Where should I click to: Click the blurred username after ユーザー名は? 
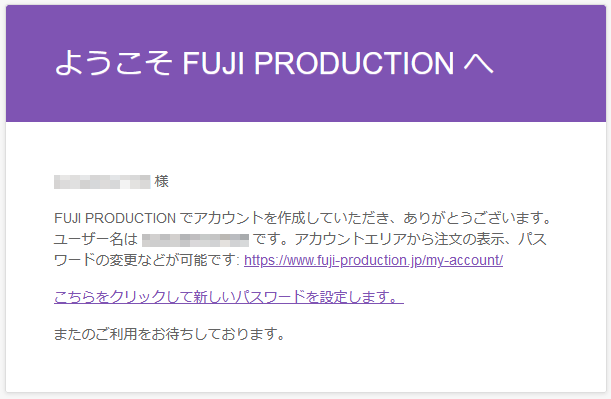tap(195, 240)
